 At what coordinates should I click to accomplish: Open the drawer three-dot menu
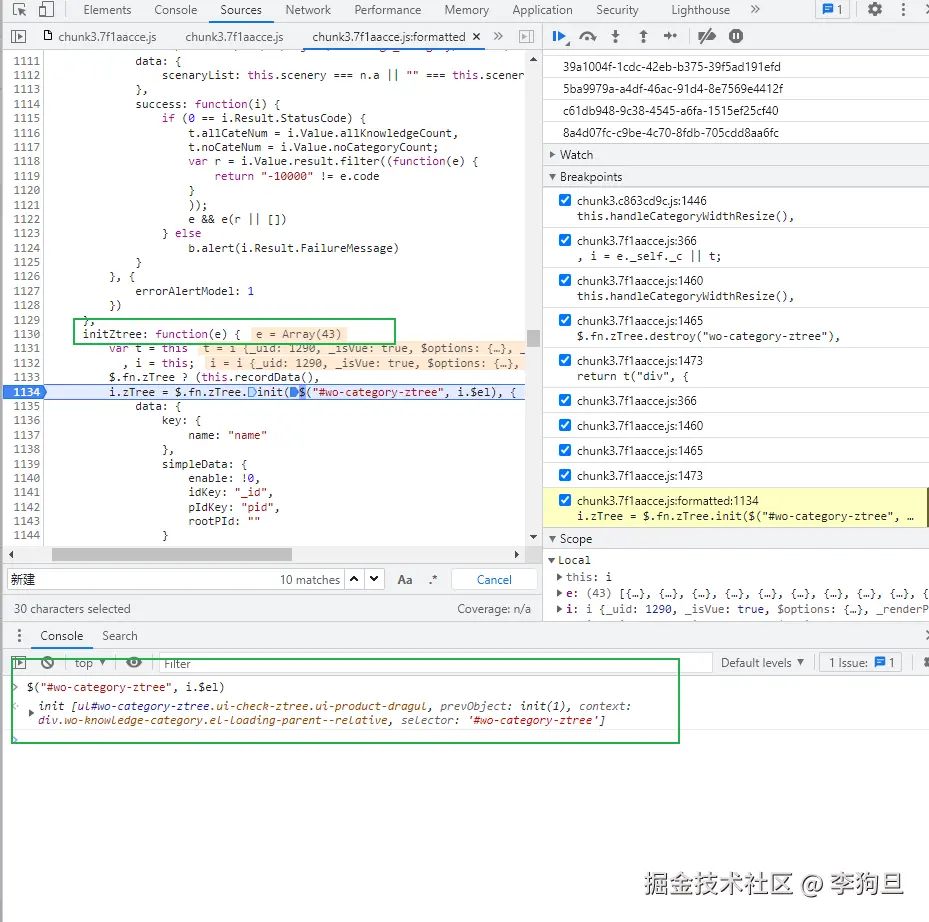[x=19, y=636]
